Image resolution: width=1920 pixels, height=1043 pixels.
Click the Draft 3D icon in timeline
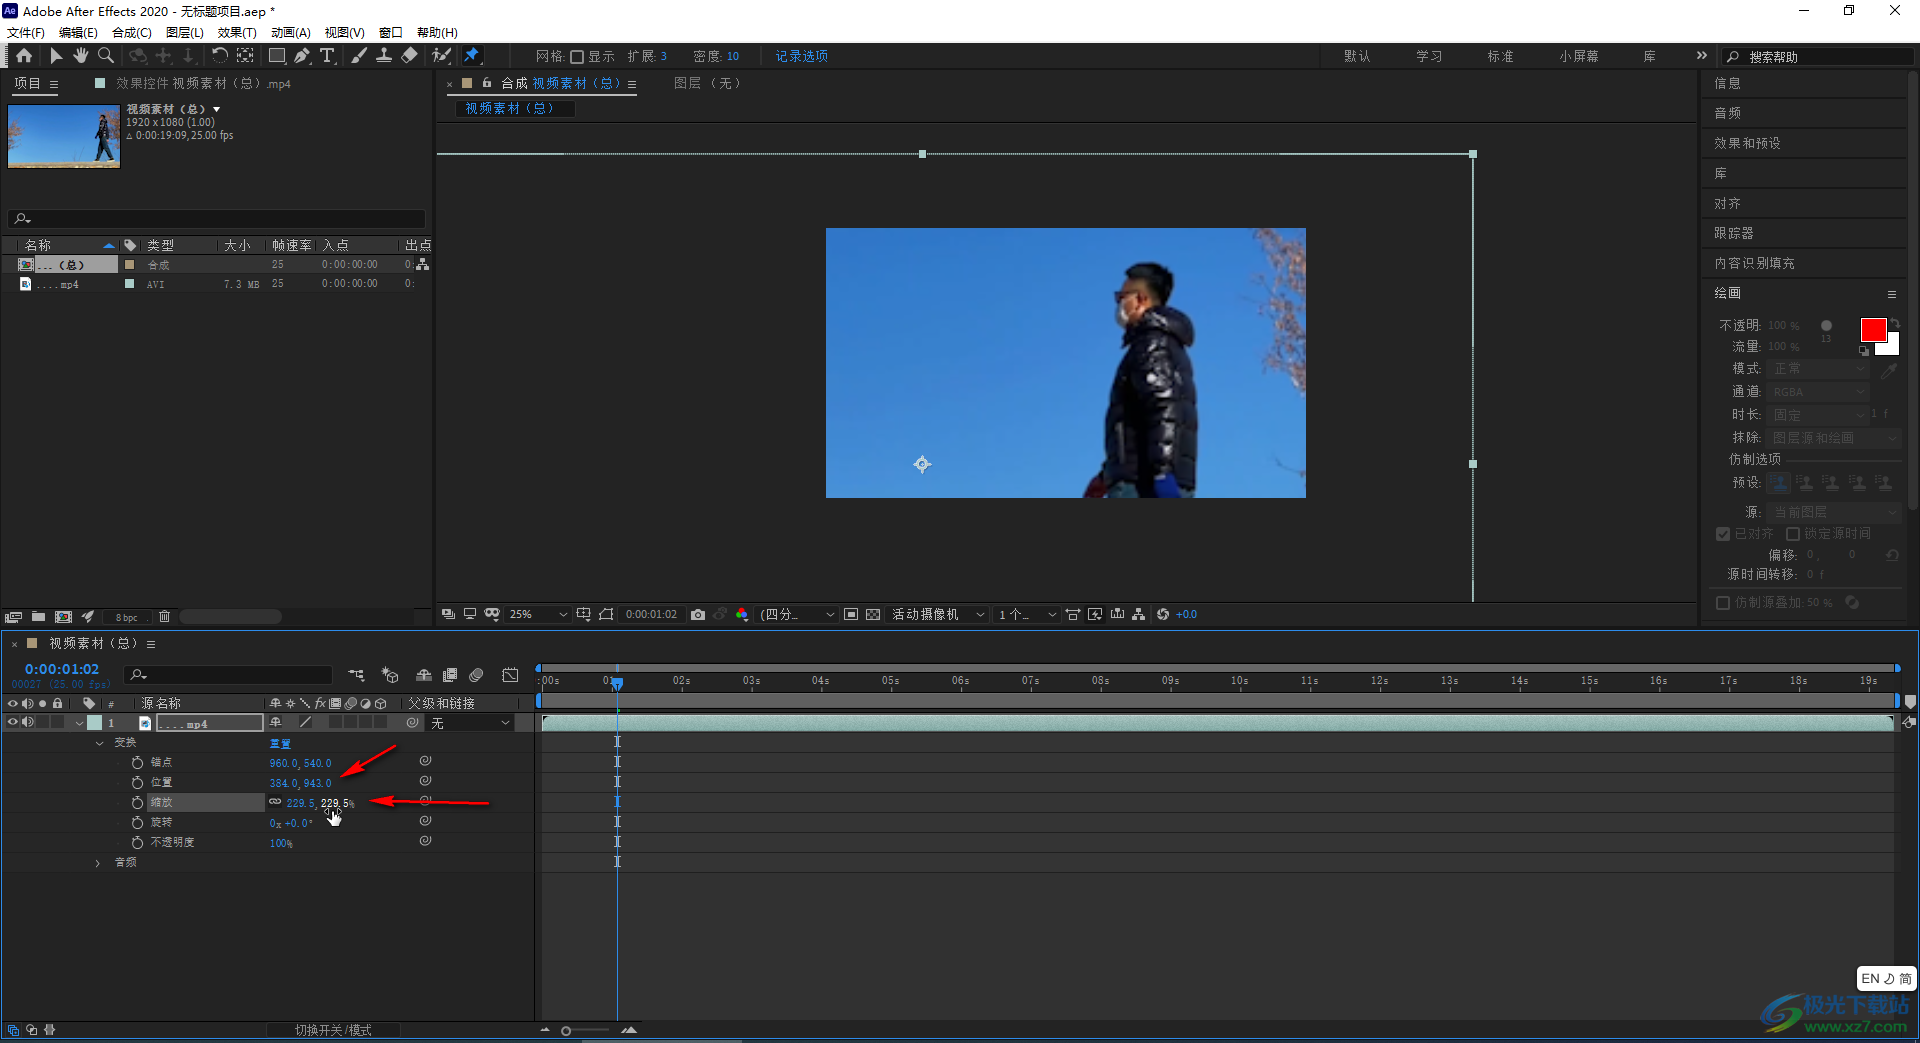[x=390, y=675]
